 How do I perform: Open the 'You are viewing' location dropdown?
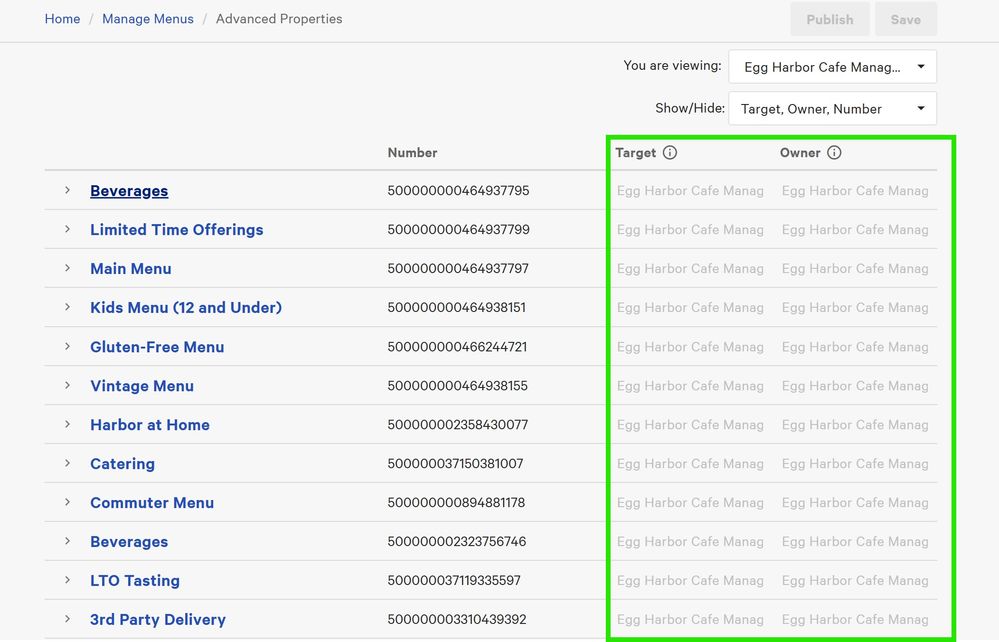tap(832, 67)
